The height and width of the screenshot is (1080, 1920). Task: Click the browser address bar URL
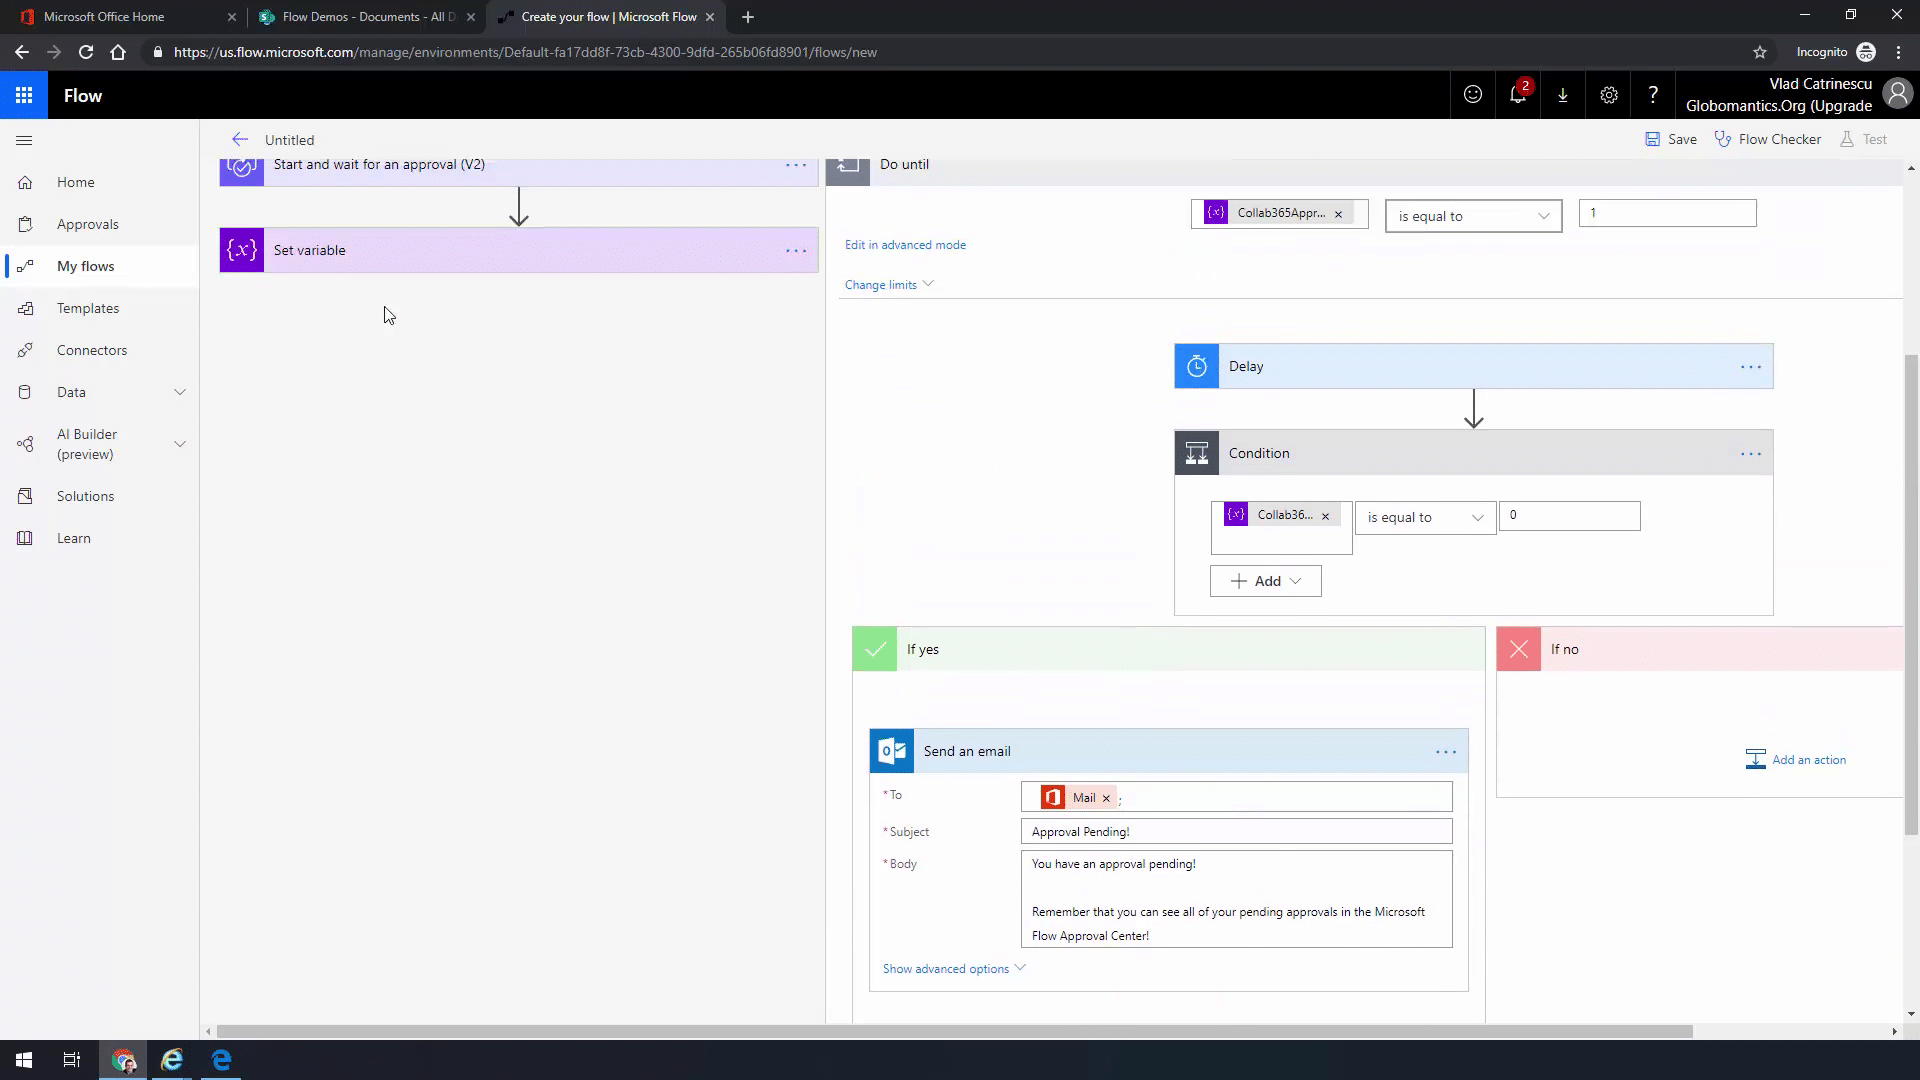pyautogui.click(x=525, y=52)
